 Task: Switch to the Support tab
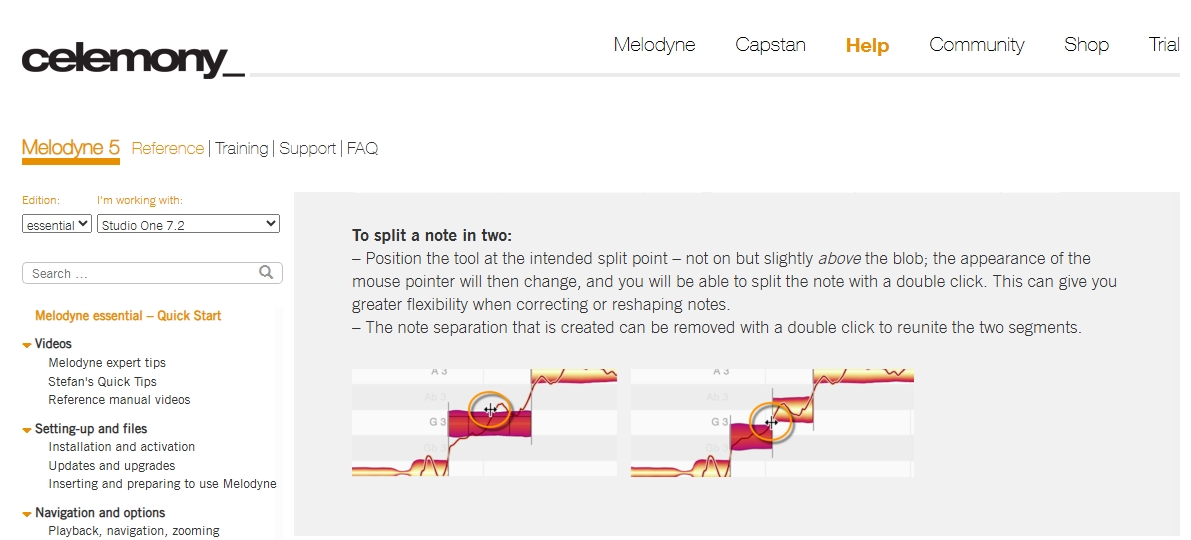tap(307, 148)
